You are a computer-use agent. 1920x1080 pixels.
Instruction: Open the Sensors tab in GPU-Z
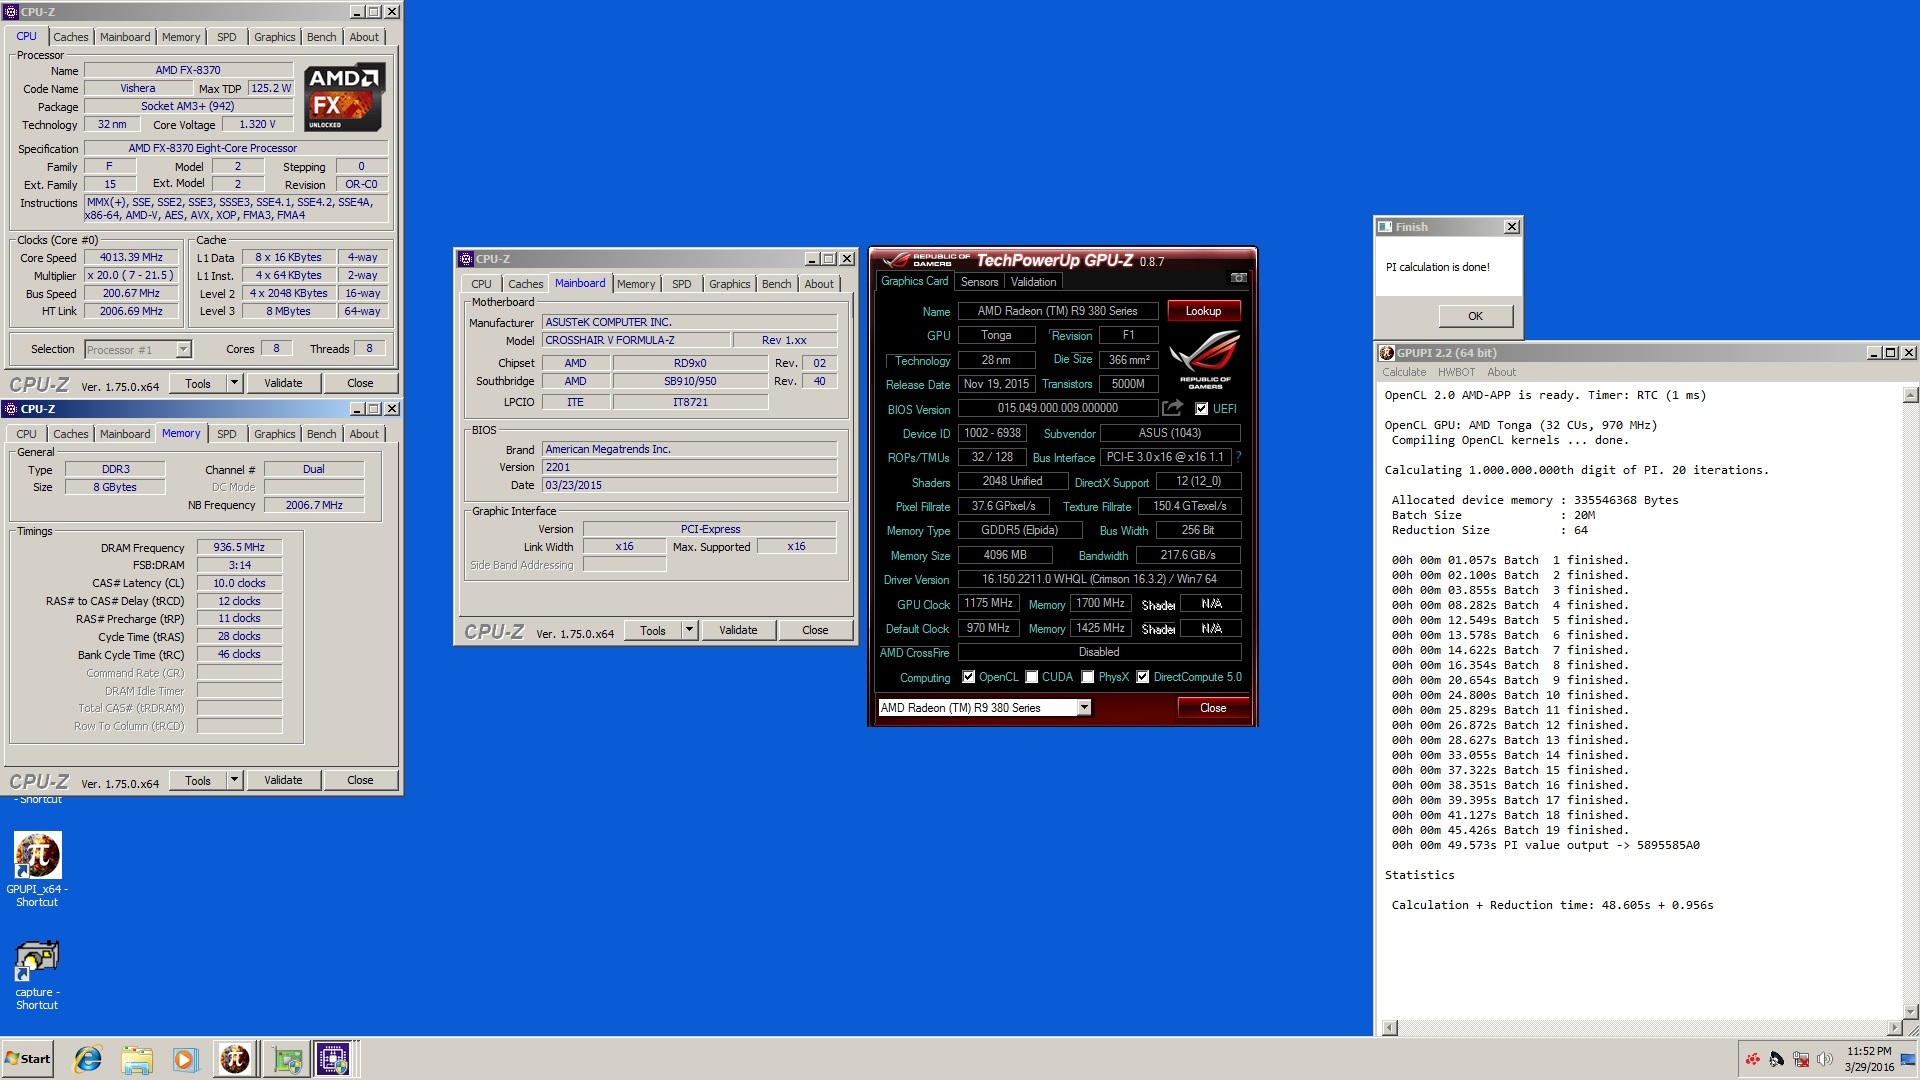979,282
